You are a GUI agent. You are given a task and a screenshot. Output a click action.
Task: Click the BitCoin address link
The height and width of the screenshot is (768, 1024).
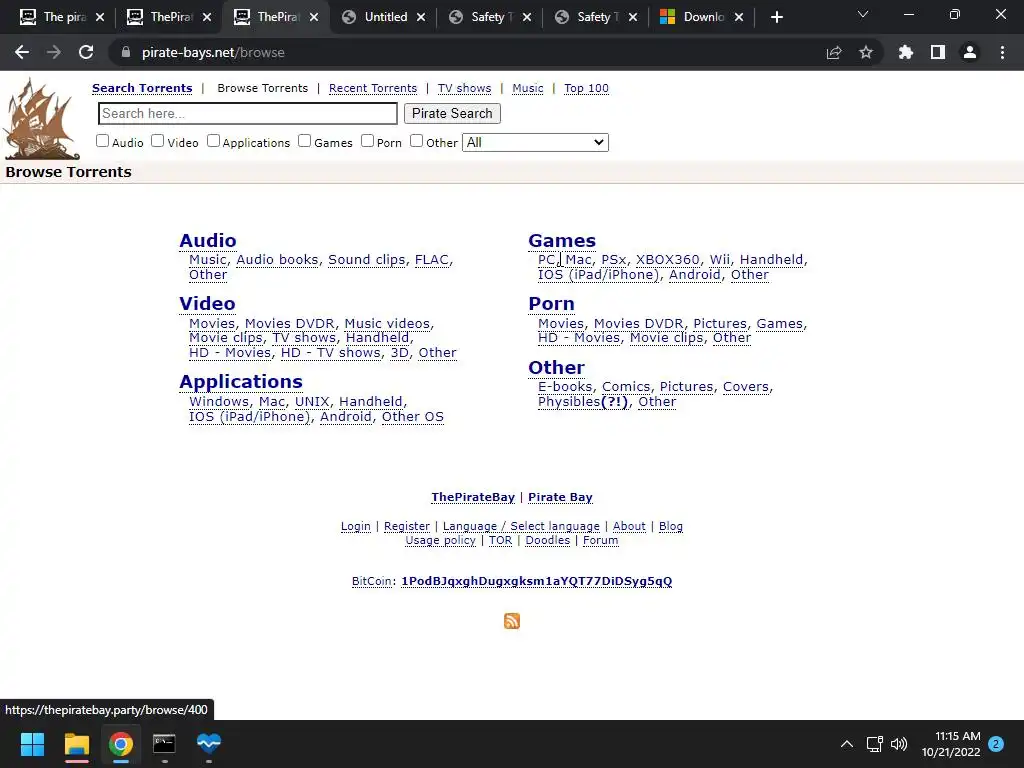536,581
